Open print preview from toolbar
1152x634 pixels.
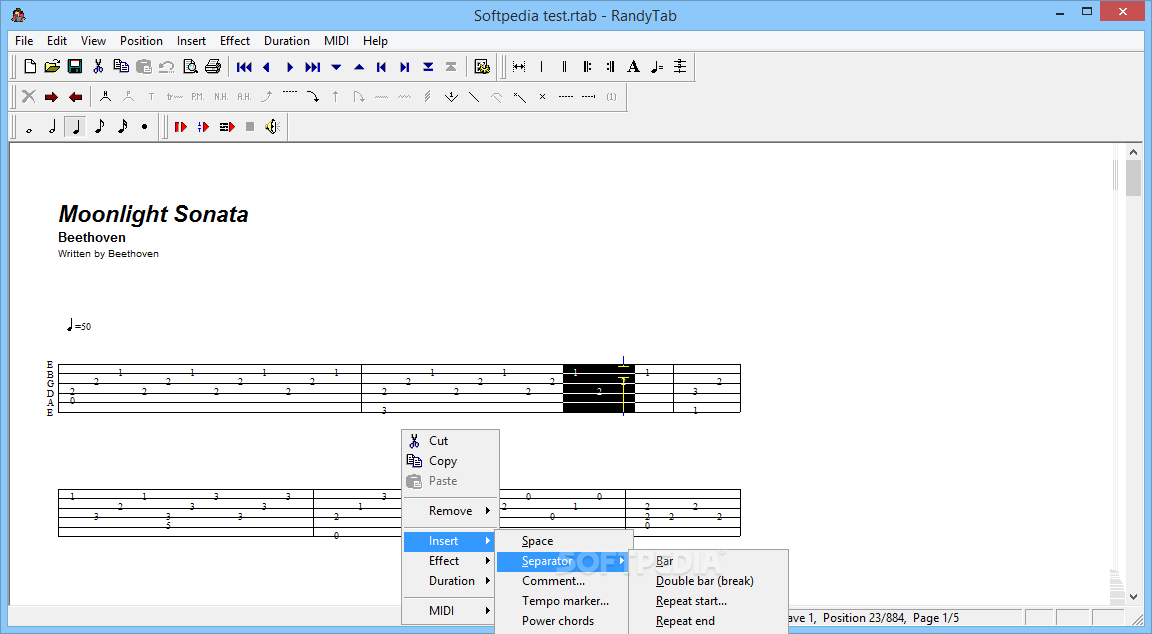(x=190, y=67)
